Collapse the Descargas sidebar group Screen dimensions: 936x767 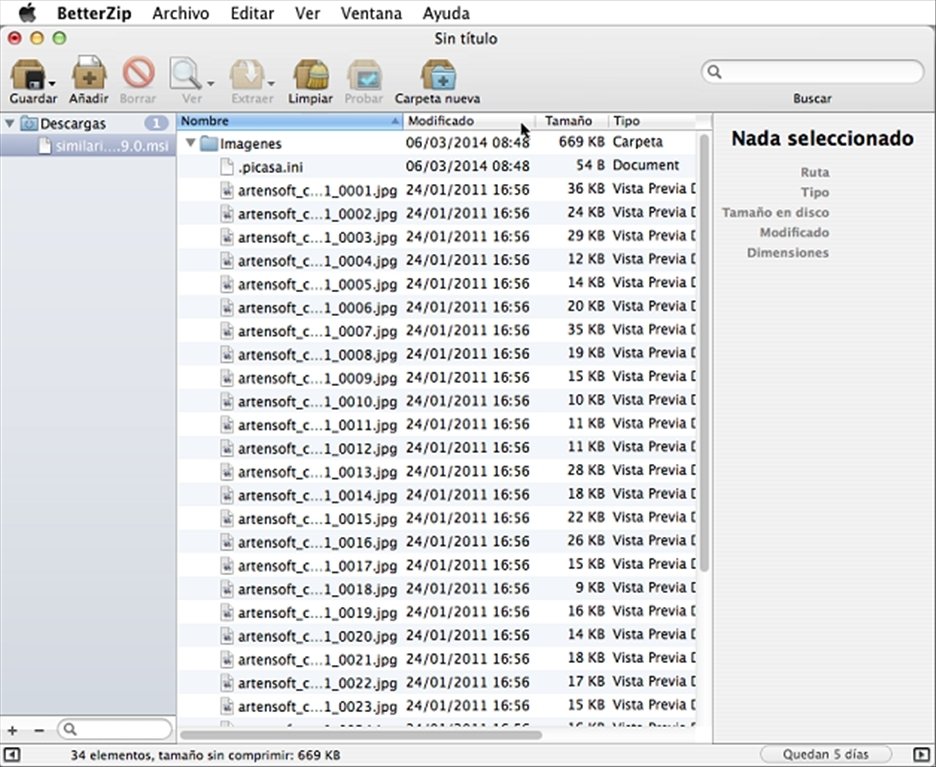(x=10, y=124)
